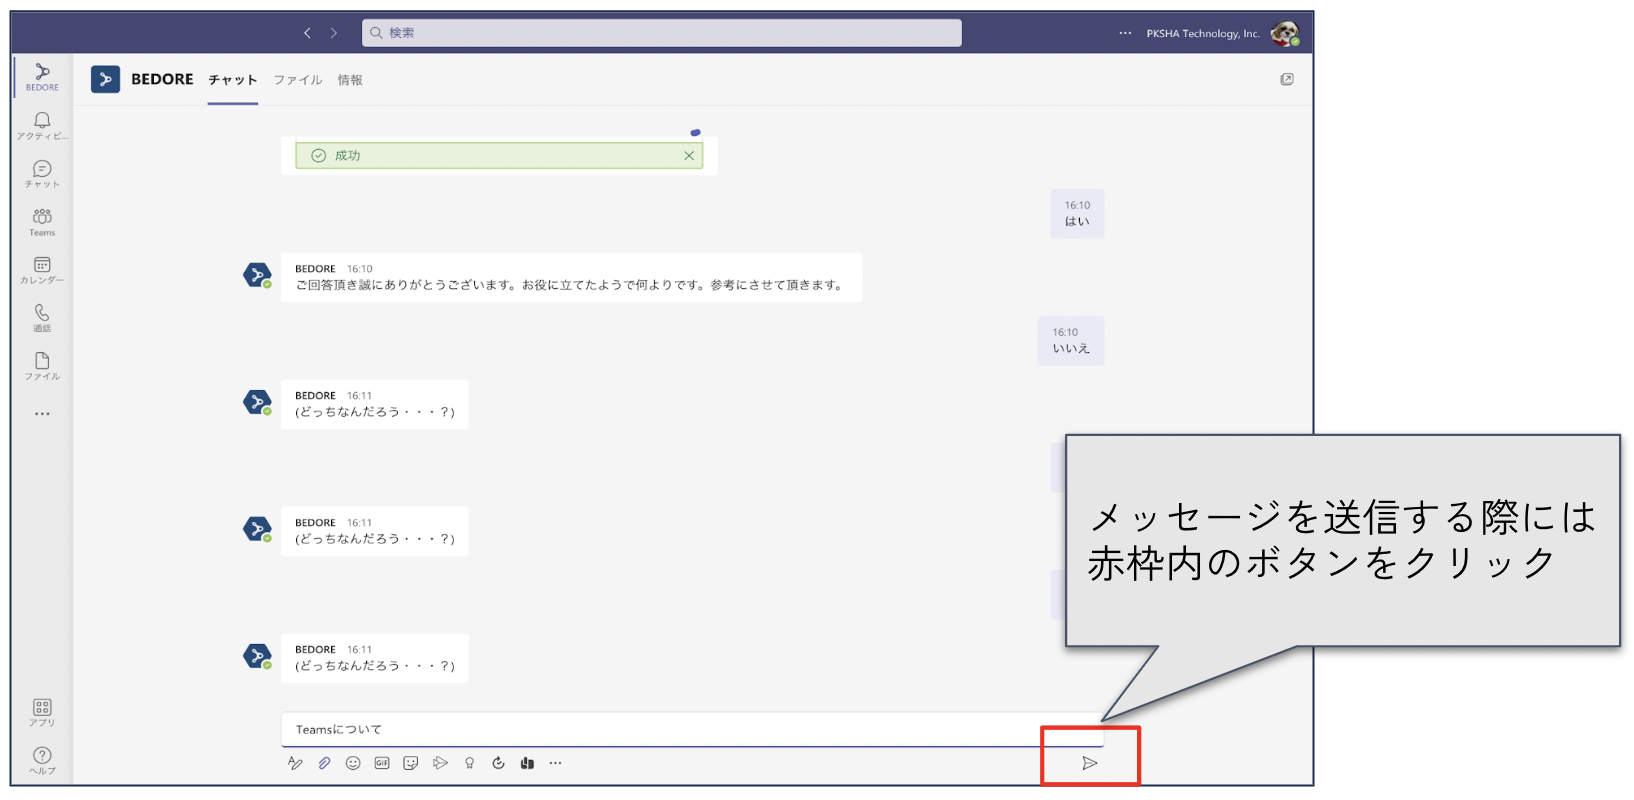Screen dimensions: 1634x800
Task: Open settings ellipsis next to PKSHA Technology
Action: click(x=1125, y=33)
